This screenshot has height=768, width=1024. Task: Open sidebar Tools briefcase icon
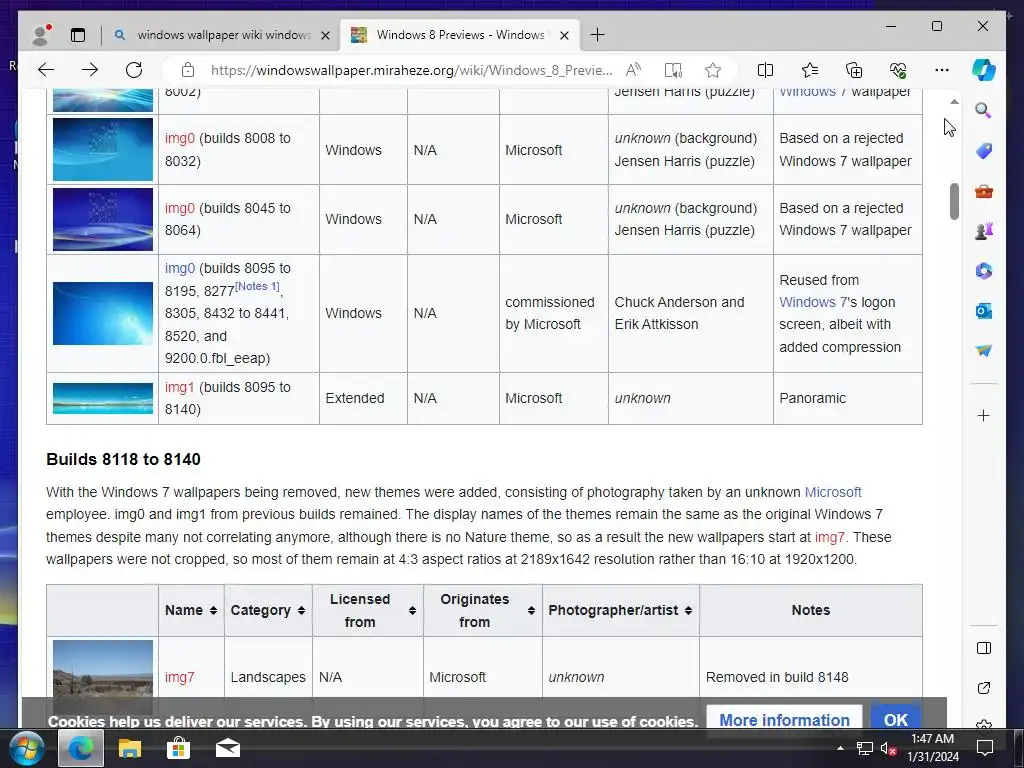[x=984, y=191]
